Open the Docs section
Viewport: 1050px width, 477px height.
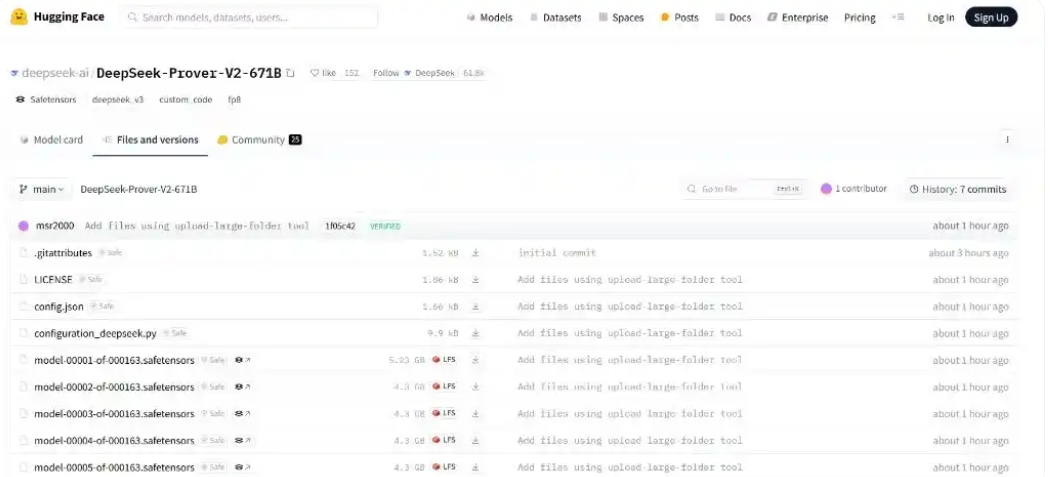tap(733, 18)
